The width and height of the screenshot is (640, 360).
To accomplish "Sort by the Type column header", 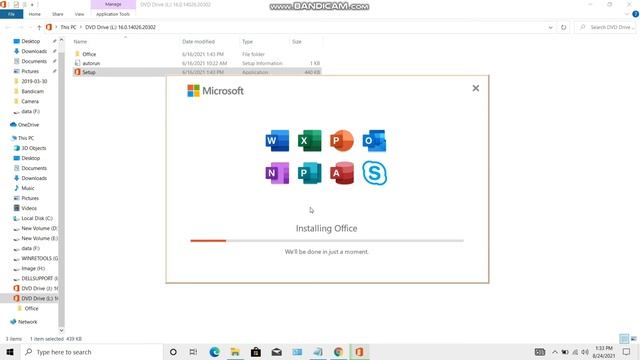I will click(x=247, y=42).
